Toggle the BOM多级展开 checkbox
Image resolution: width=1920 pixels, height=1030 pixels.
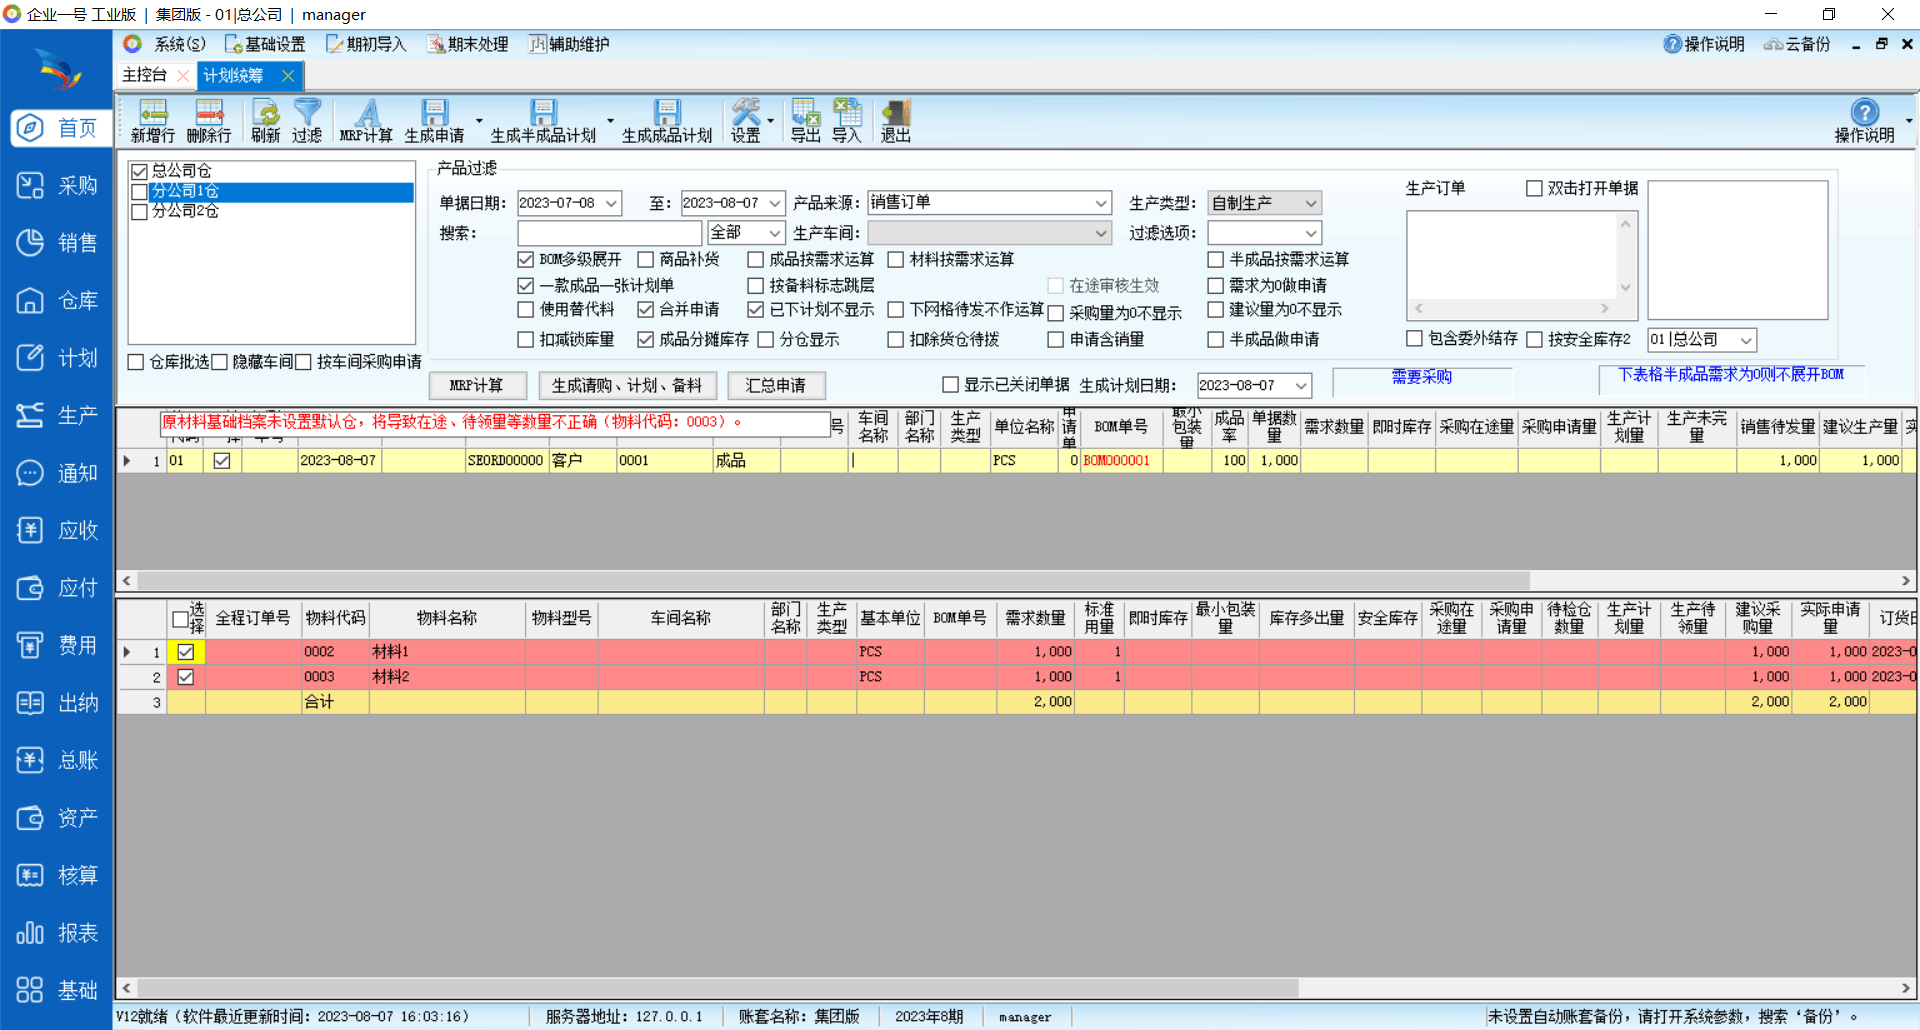(x=526, y=260)
